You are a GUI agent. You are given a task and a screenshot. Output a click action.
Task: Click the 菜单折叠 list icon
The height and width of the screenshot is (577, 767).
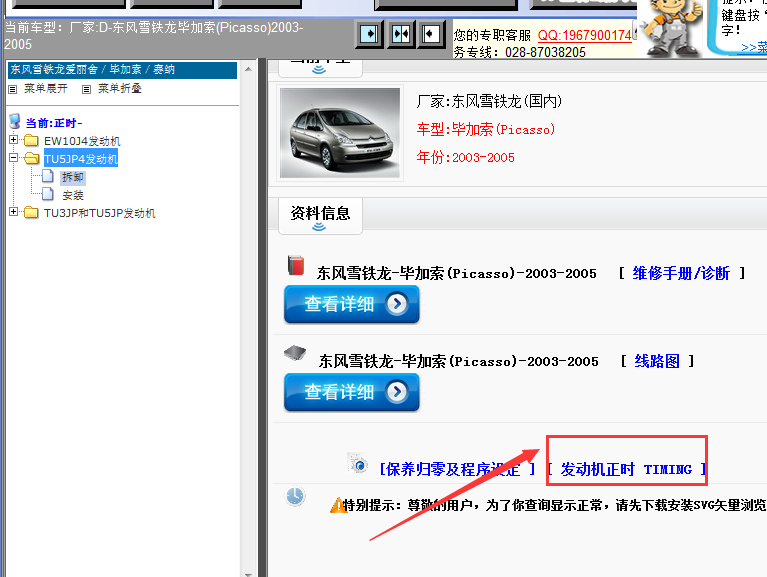(x=87, y=89)
